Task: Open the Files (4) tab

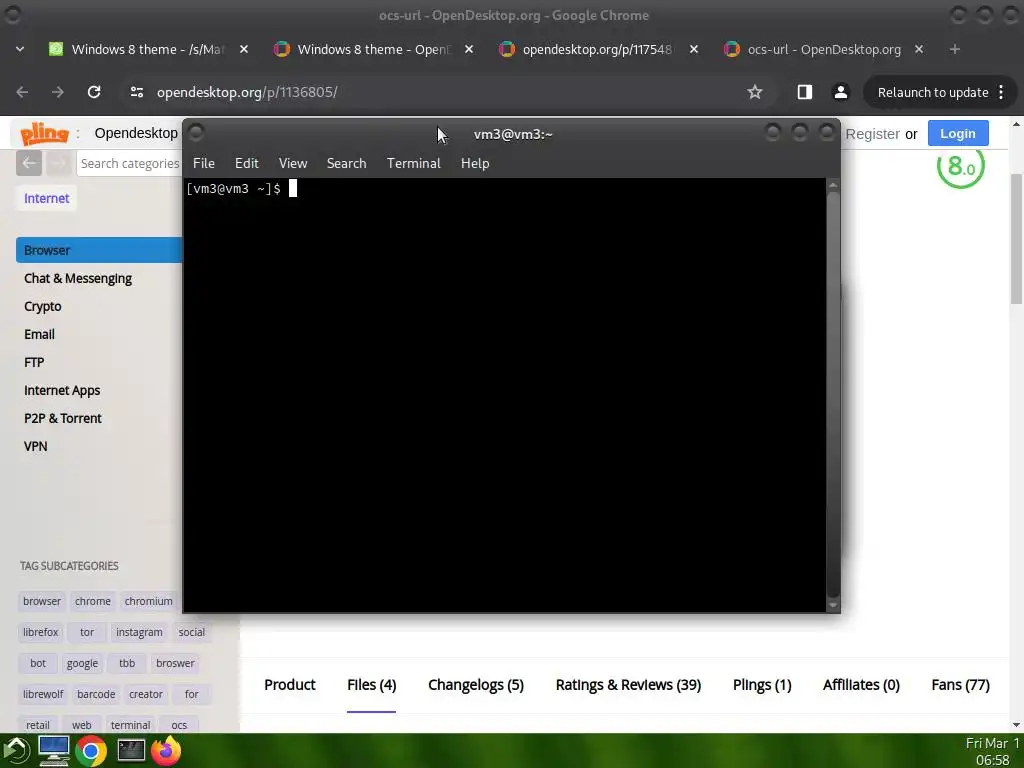Action: 372,685
